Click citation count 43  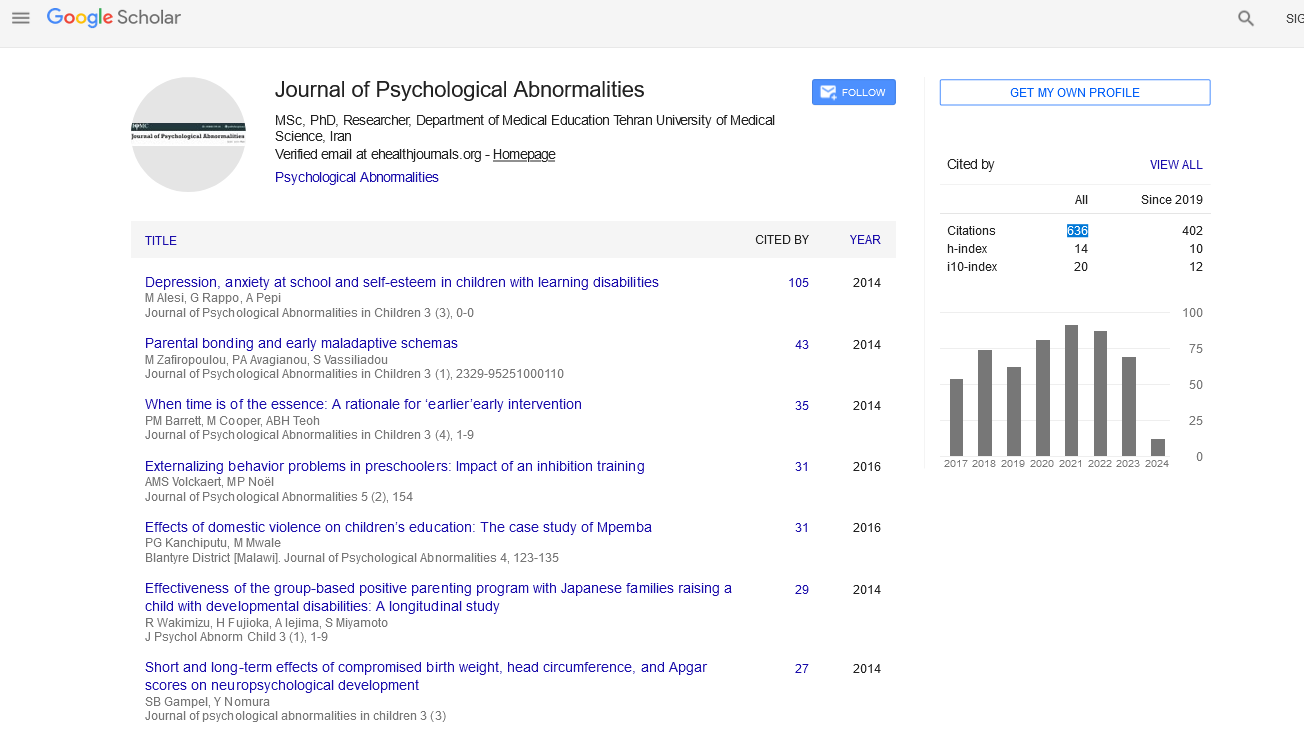point(802,345)
